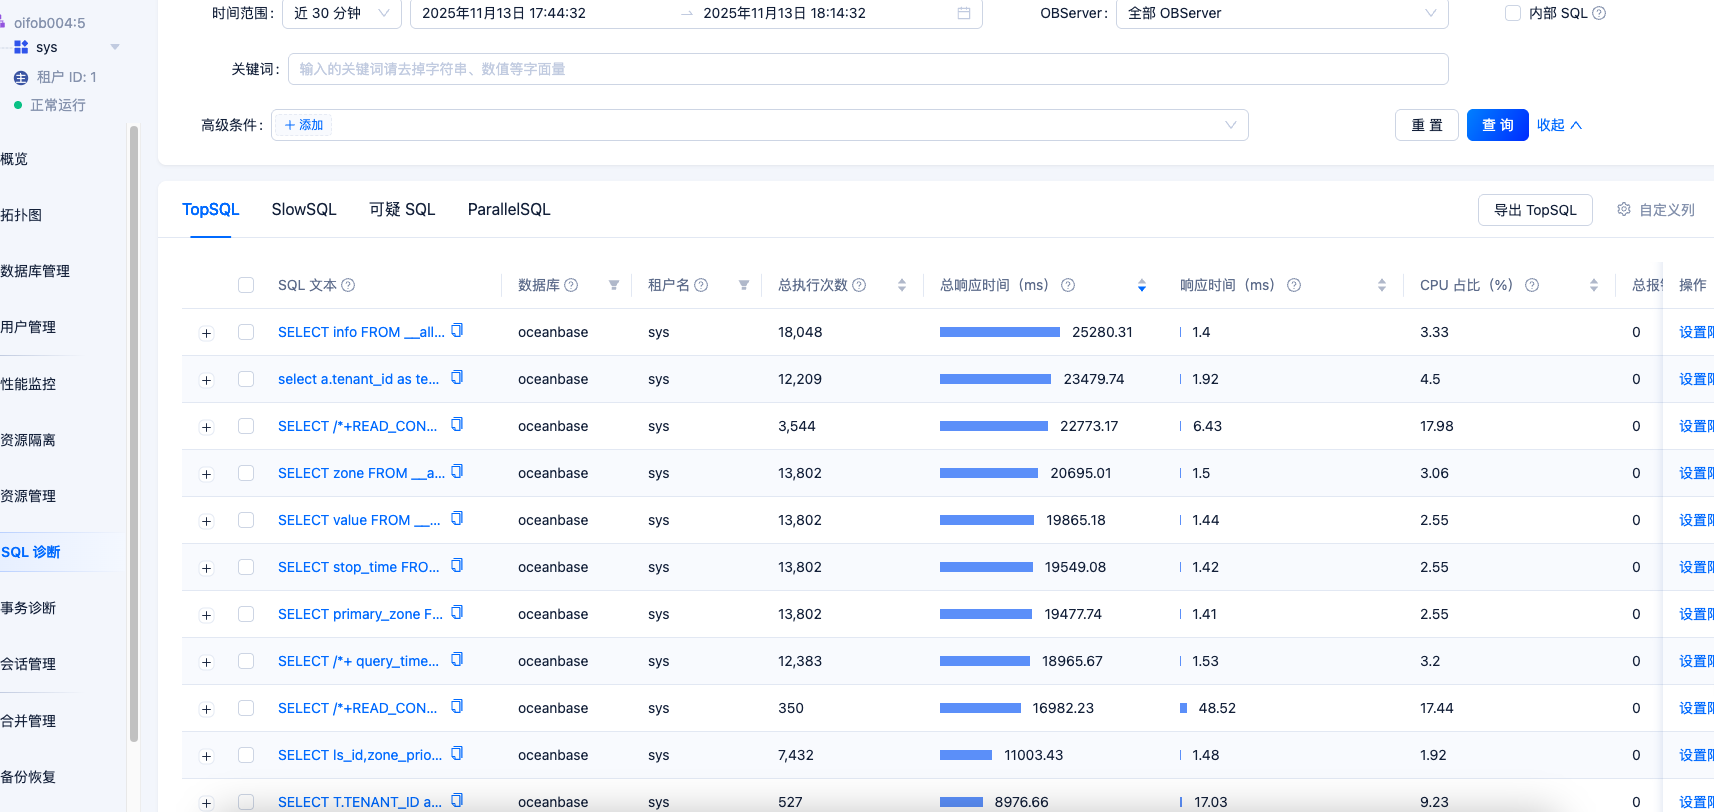The image size is (1714, 812).
Task: Enable the 内部 SQL checkbox
Action: [1513, 13]
